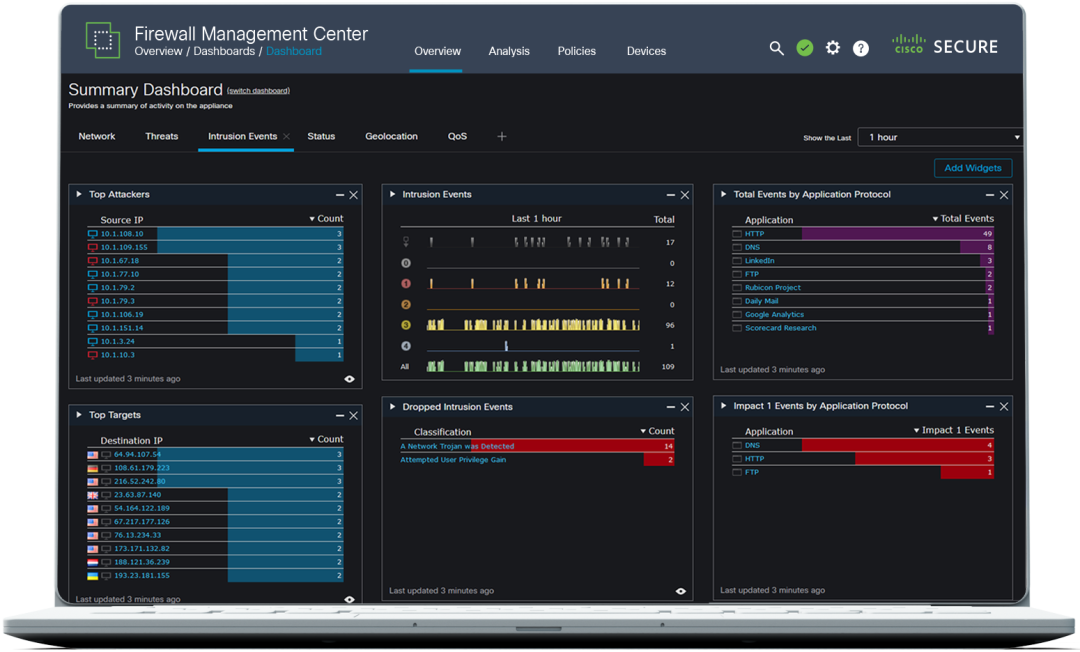Check the Rubicon Project application box

coord(737,288)
